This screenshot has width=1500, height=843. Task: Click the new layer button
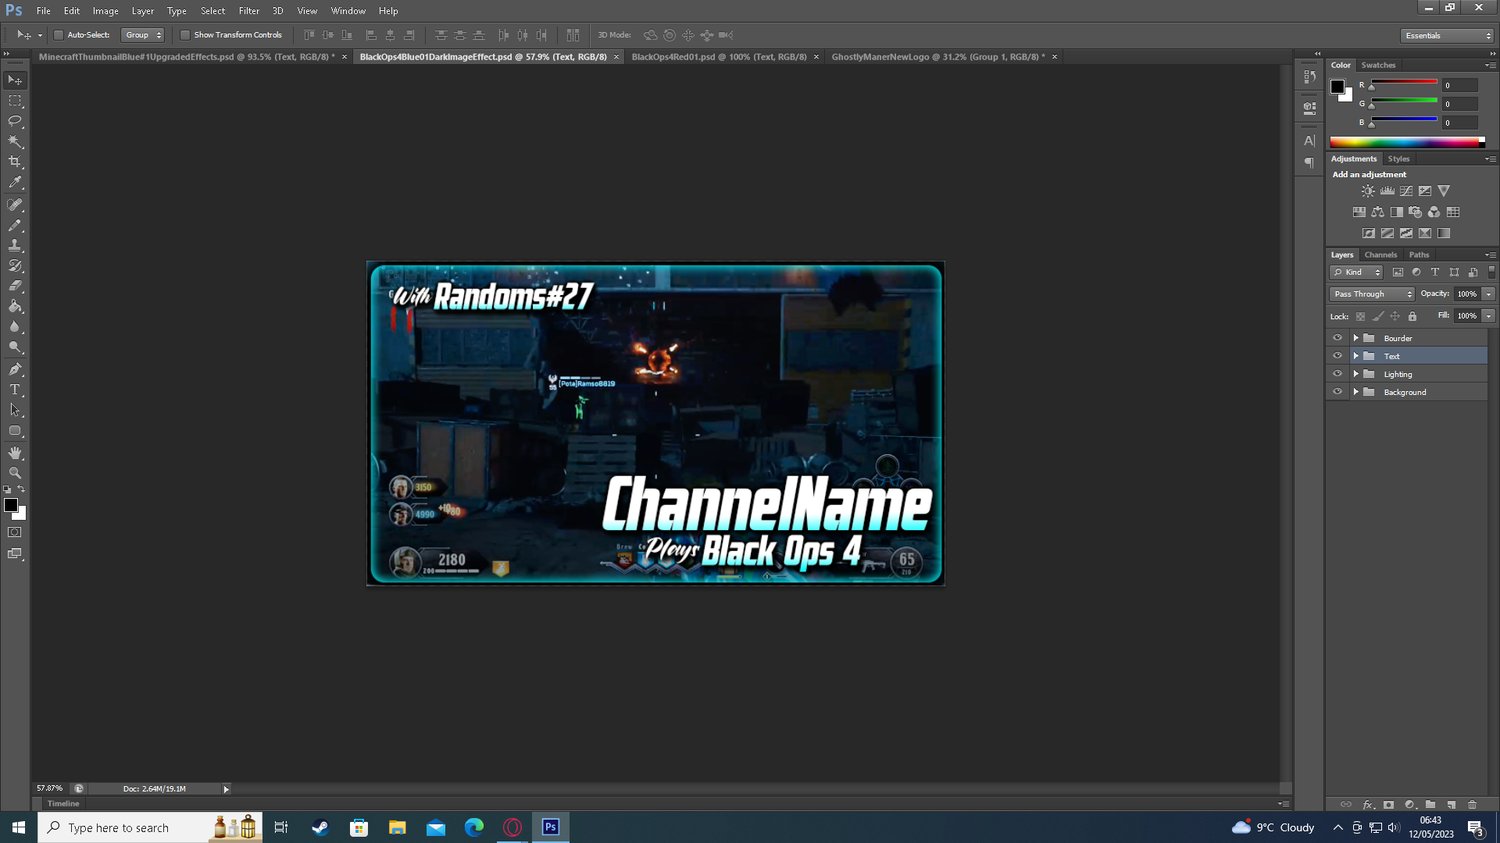(x=1451, y=805)
